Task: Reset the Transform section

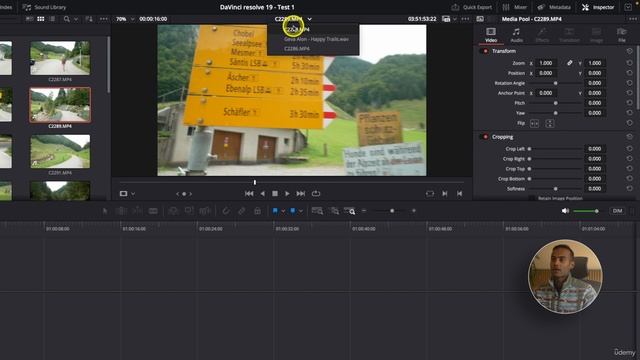Action: click(x=629, y=51)
